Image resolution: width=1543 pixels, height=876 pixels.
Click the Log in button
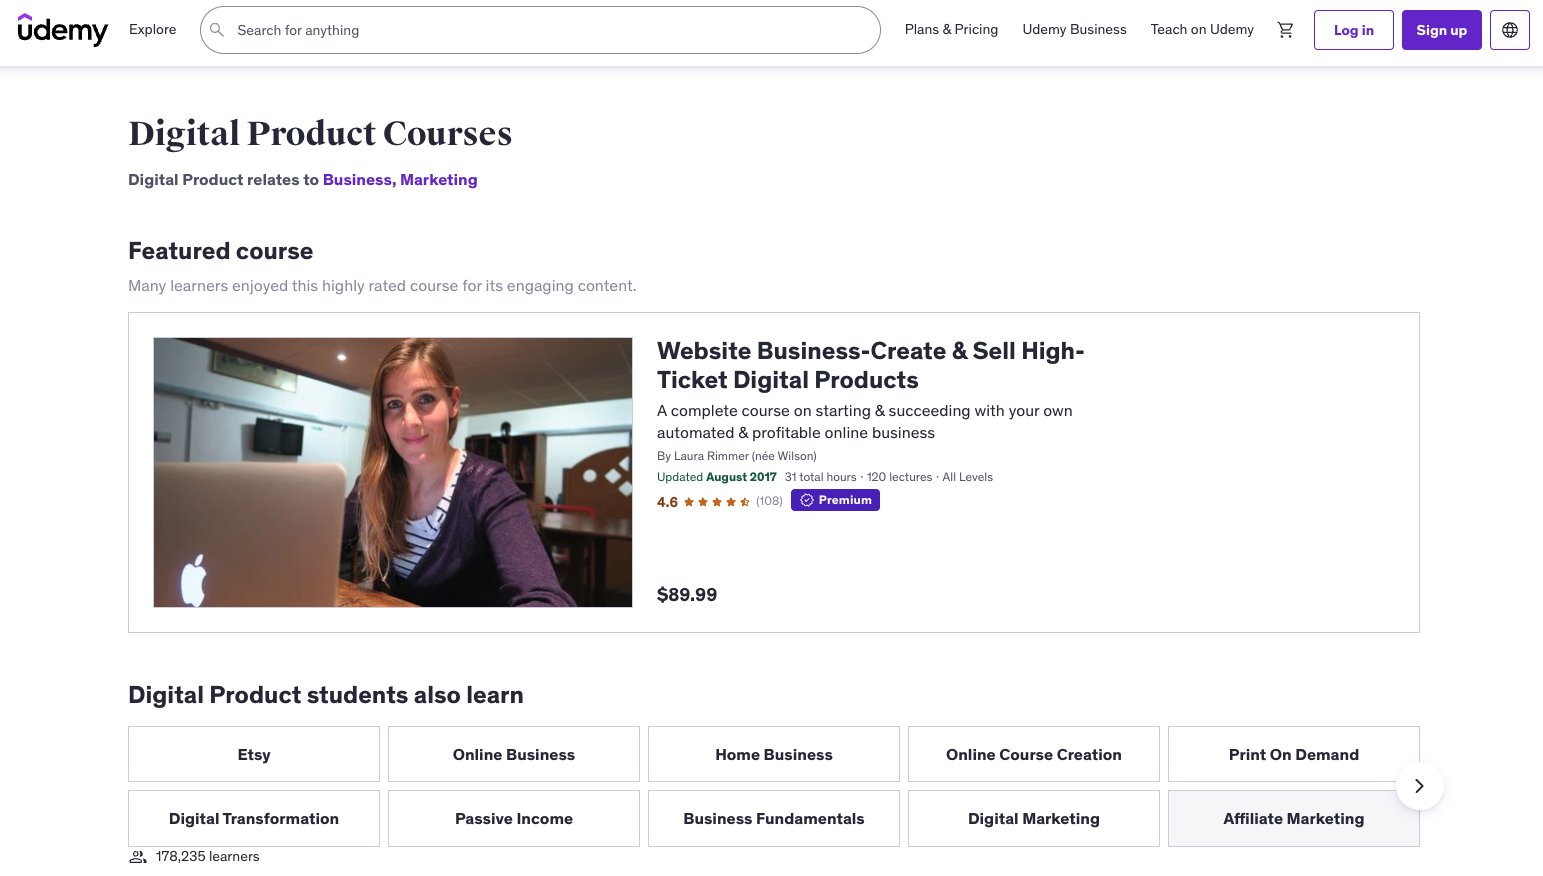[x=1353, y=30]
